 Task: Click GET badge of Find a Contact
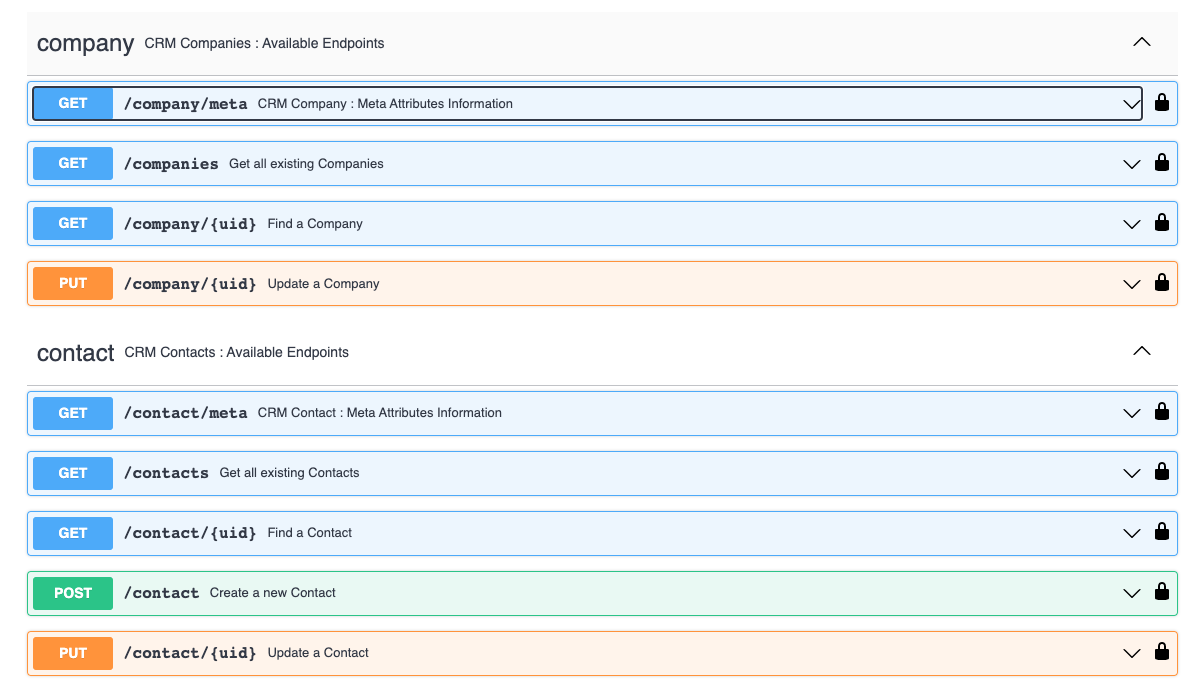(x=73, y=533)
